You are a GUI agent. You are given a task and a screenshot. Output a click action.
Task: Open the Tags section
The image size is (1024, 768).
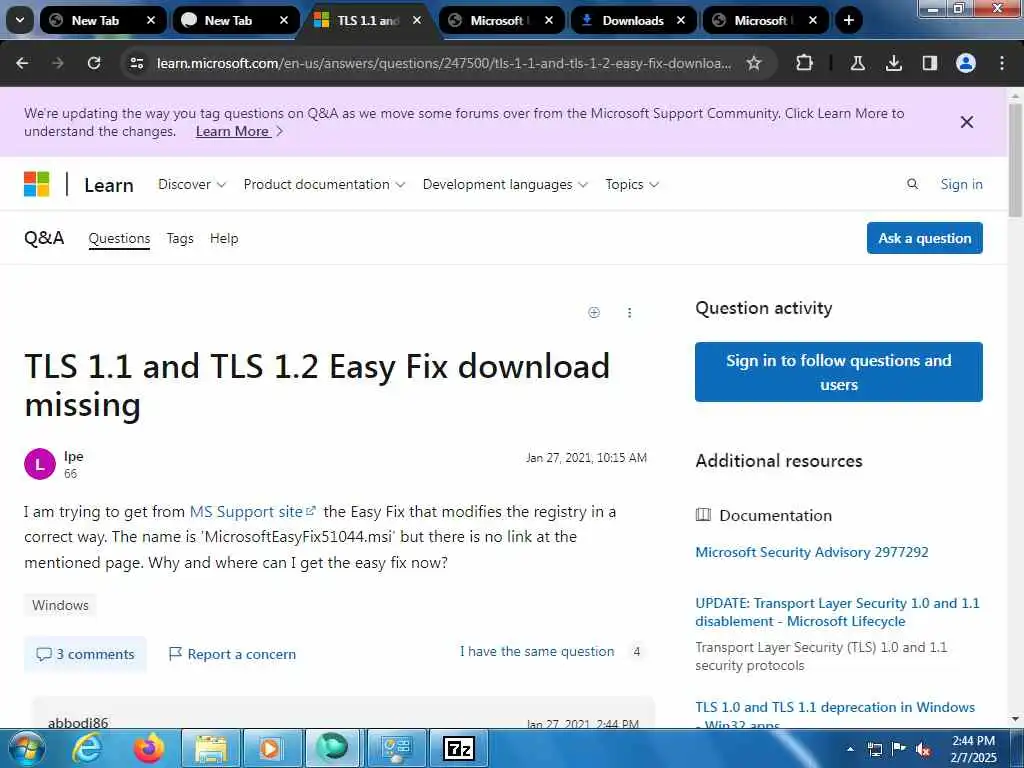[x=180, y=238]
